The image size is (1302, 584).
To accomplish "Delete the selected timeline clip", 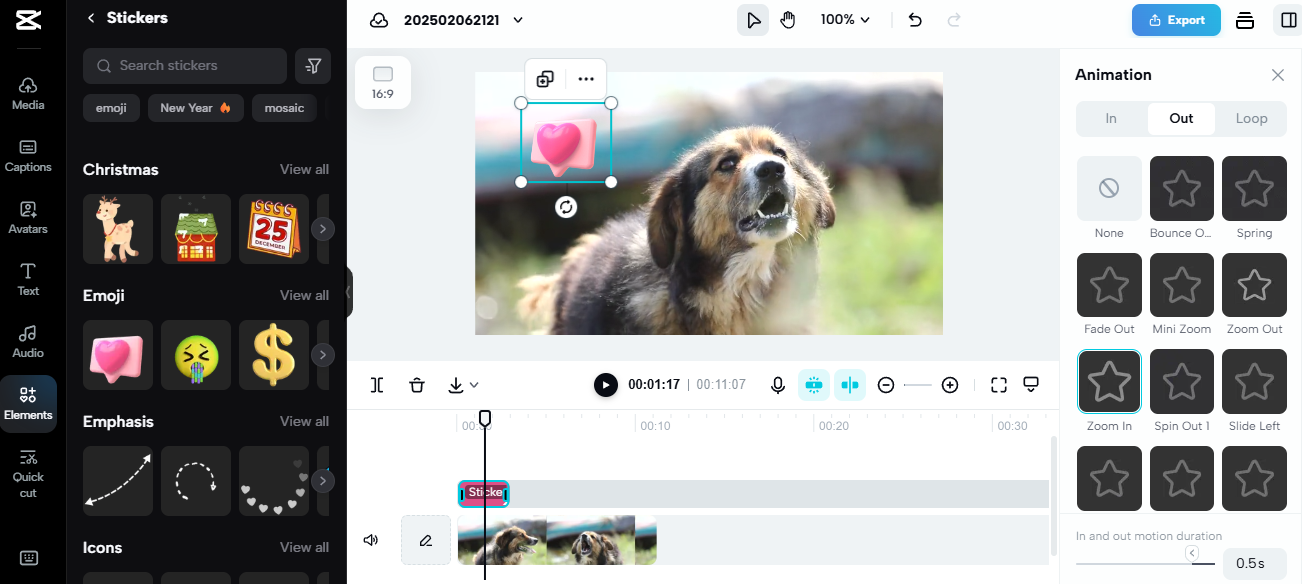I will pos(417,385).
